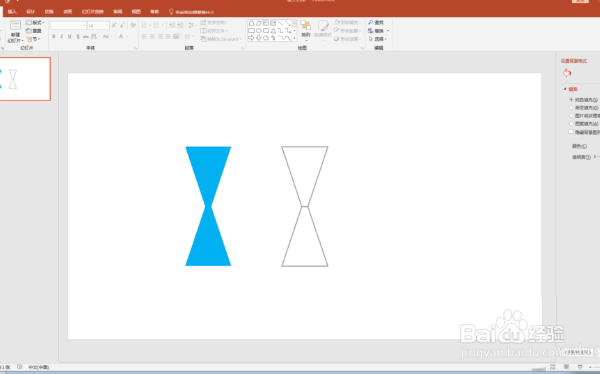Select Pattern fill (图案填充) radio button
The width and height of the screenshot is (600, 374).
(571, 124)
